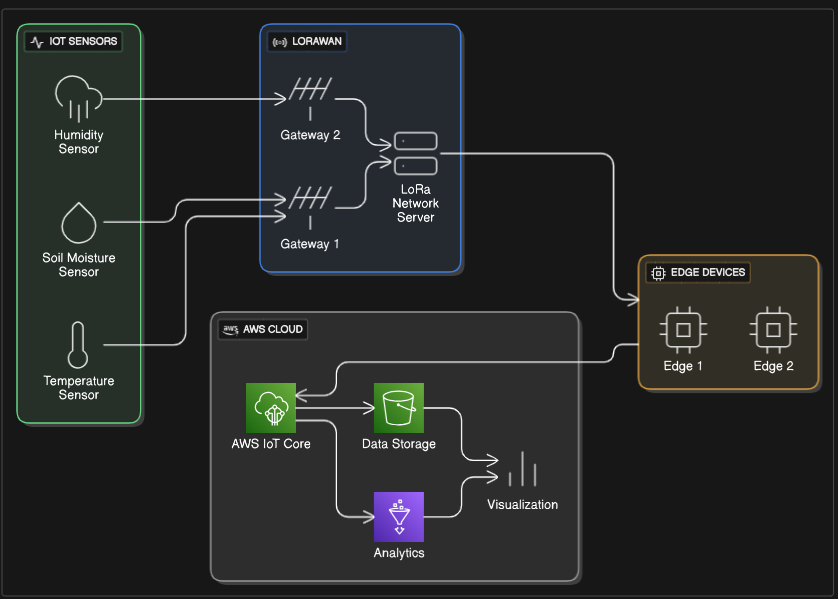838x599 pixels.
Task: Click the Humidity Sensor cloud icon
Action: (x=79, y=99)
